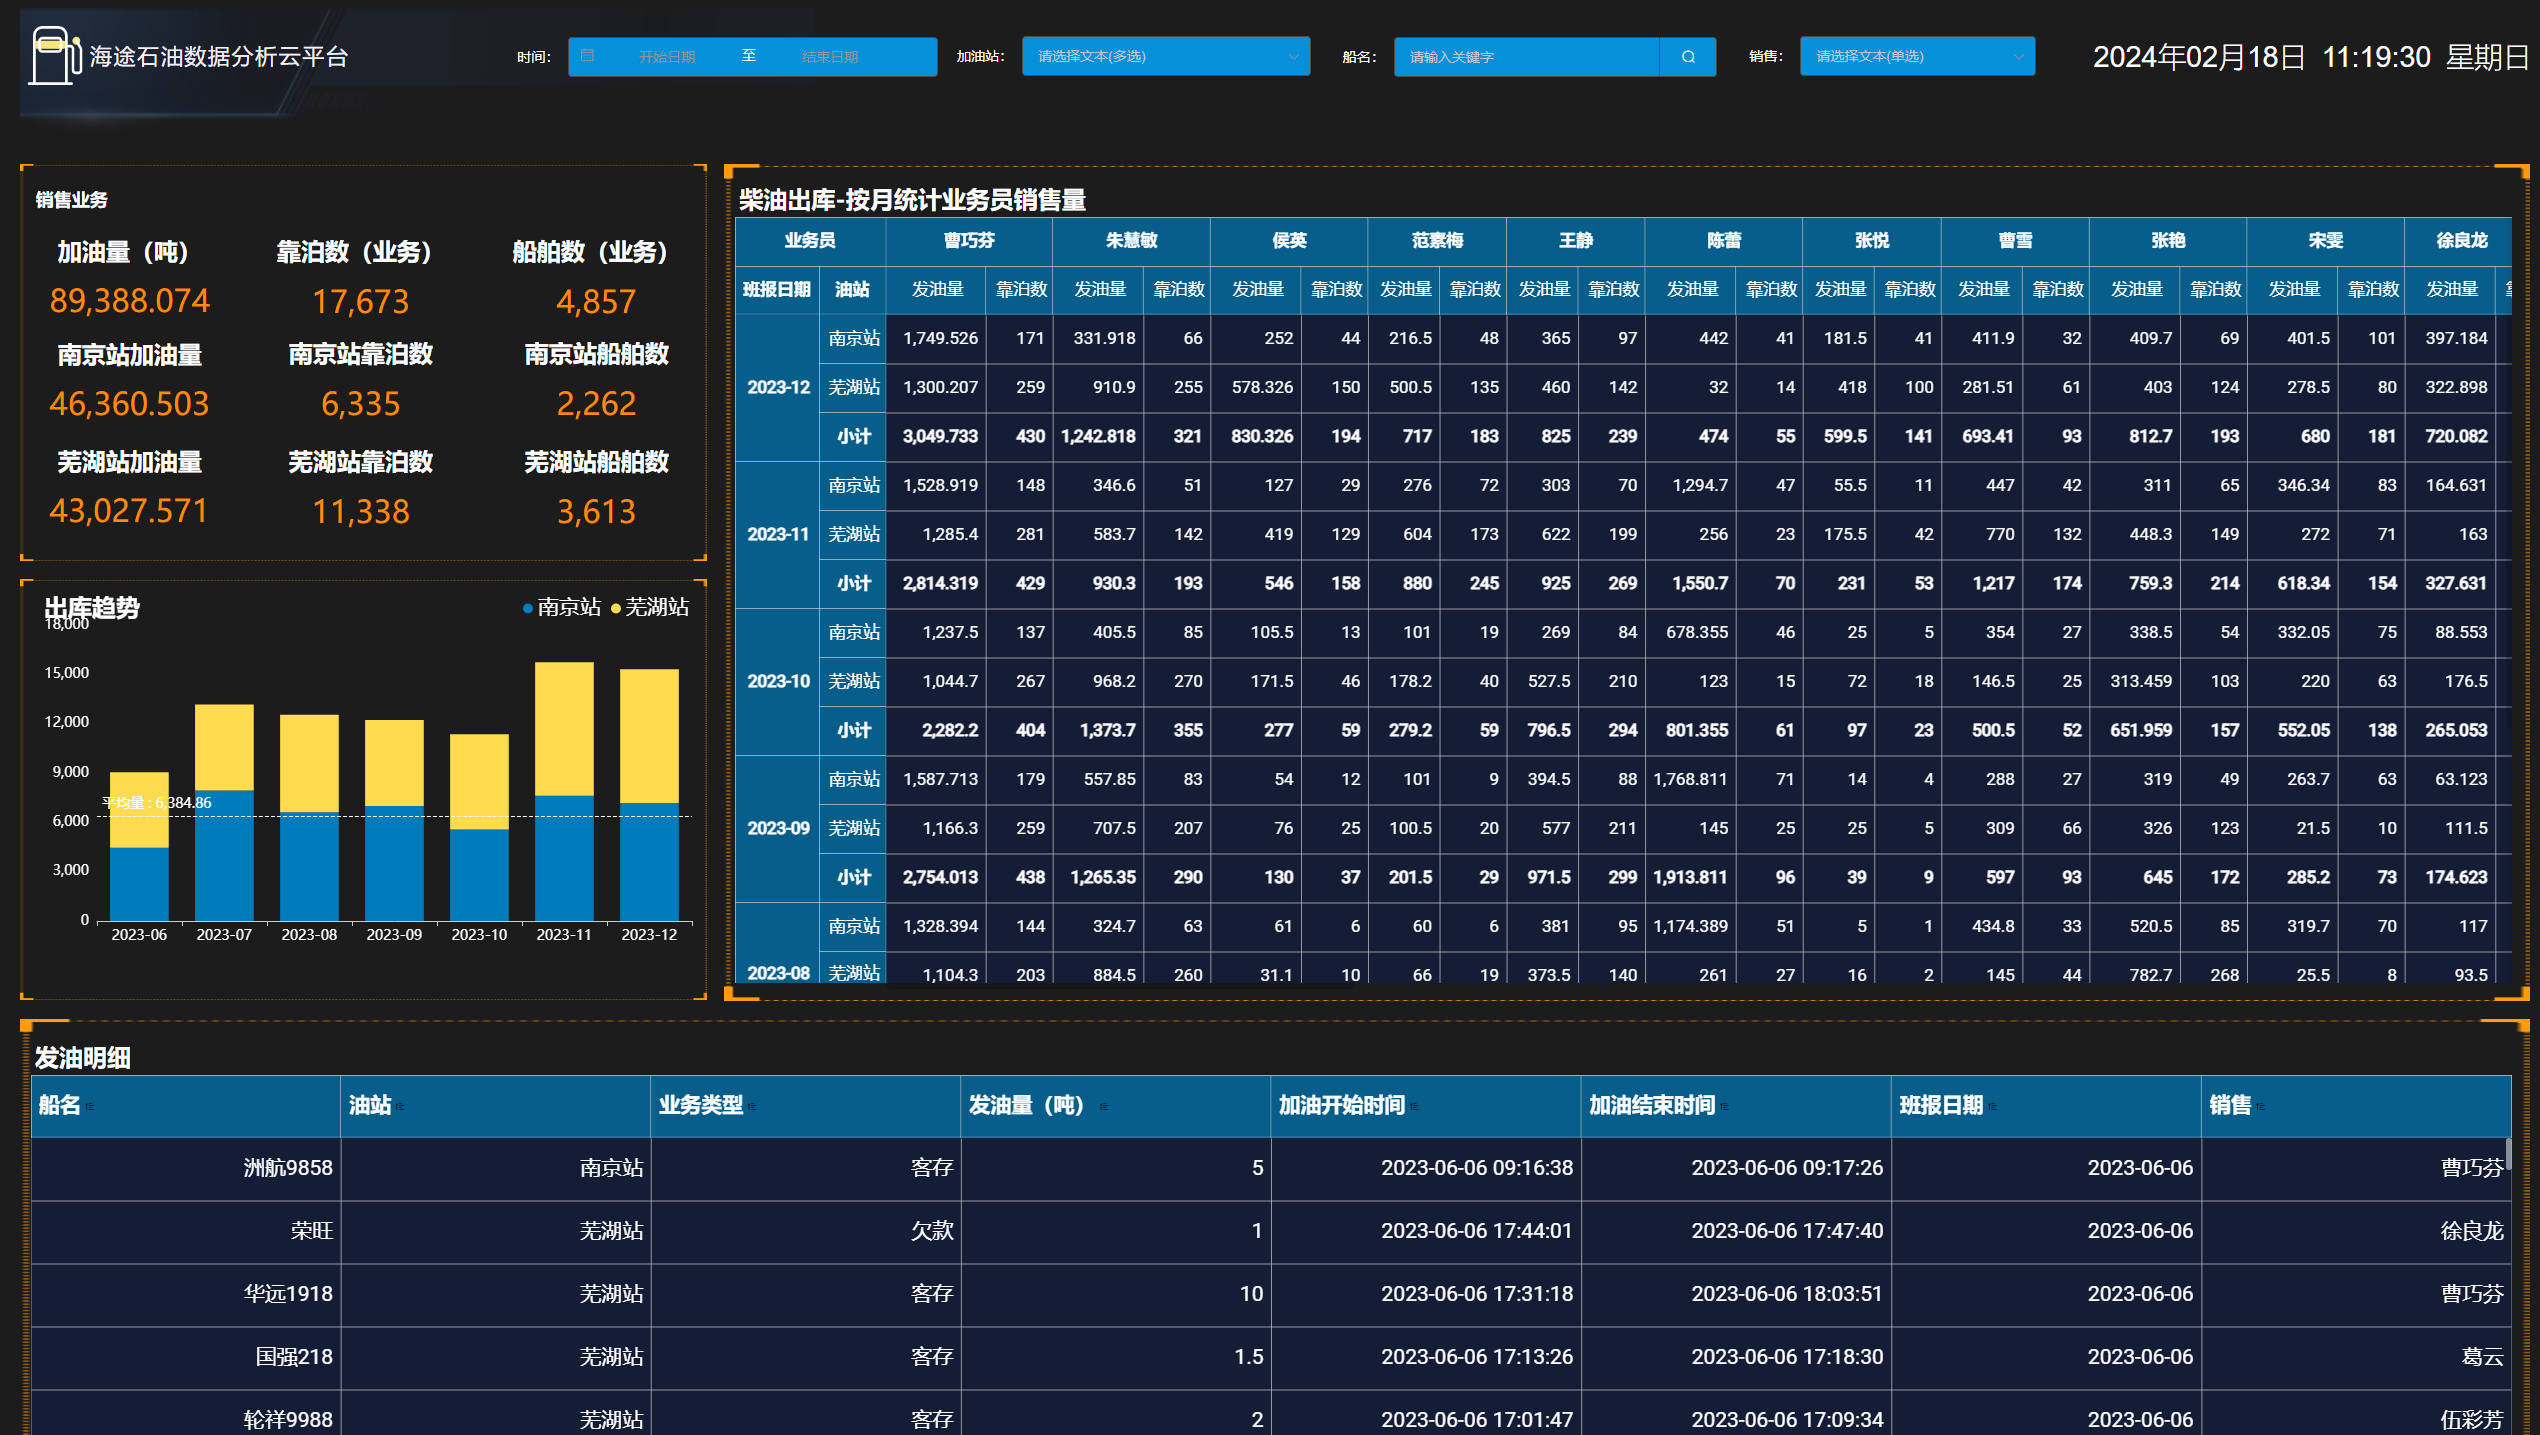Click 芜湖站加油量 value 43,027.571
Screen dimensions: 2540x1435
(x=129, y=511)
